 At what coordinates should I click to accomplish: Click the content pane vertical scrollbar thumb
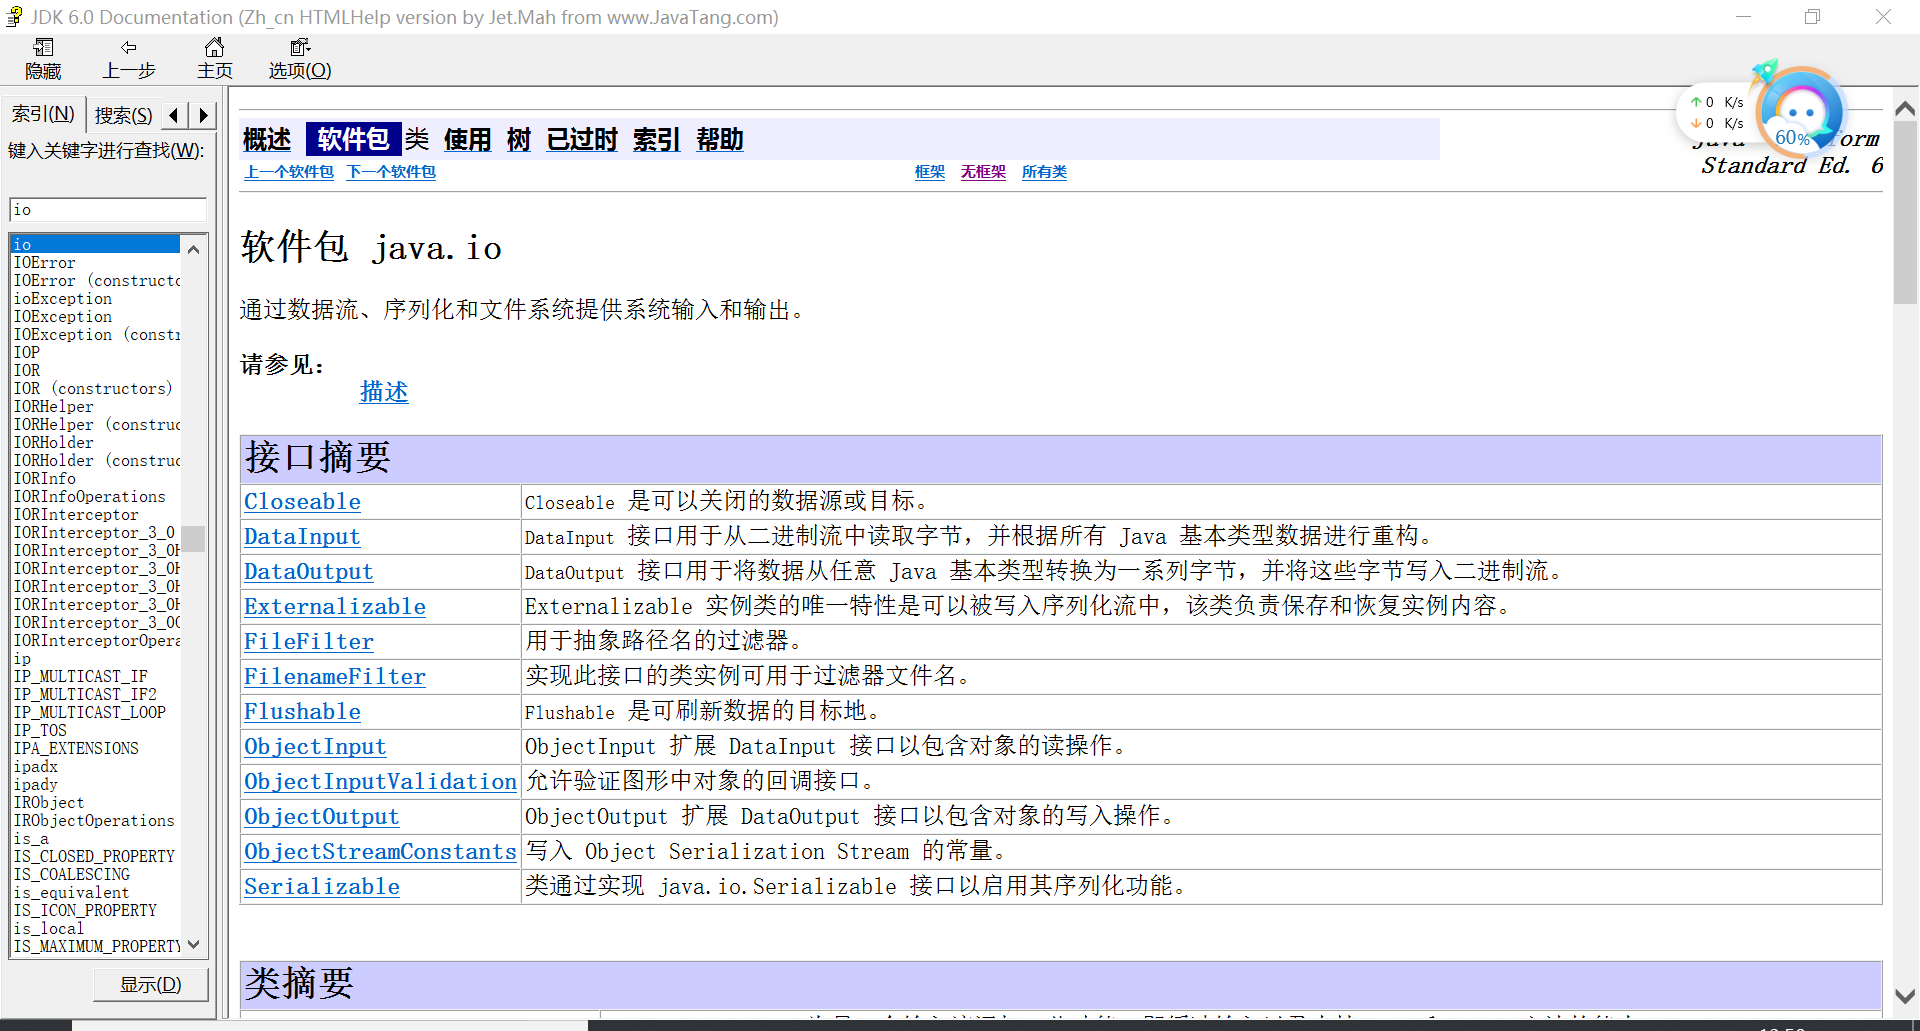1905,213
